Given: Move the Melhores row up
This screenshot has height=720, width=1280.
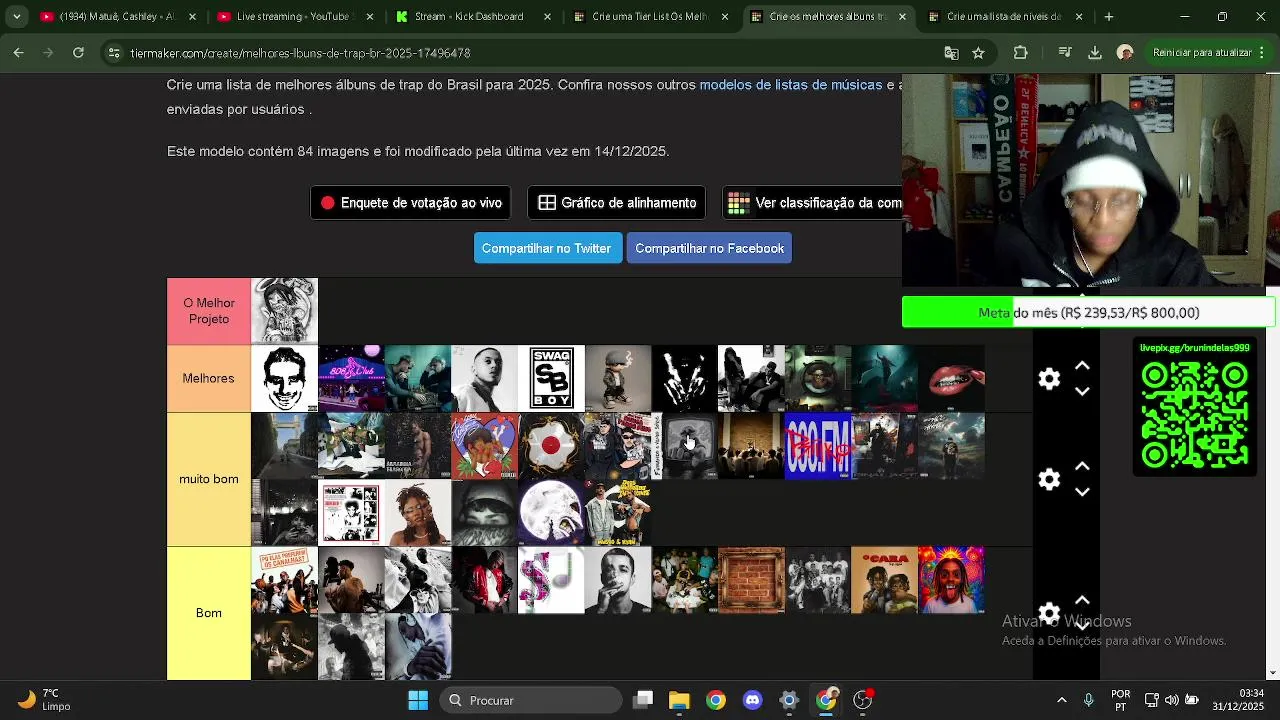Looking at the screenshot, I should 1082,366.
